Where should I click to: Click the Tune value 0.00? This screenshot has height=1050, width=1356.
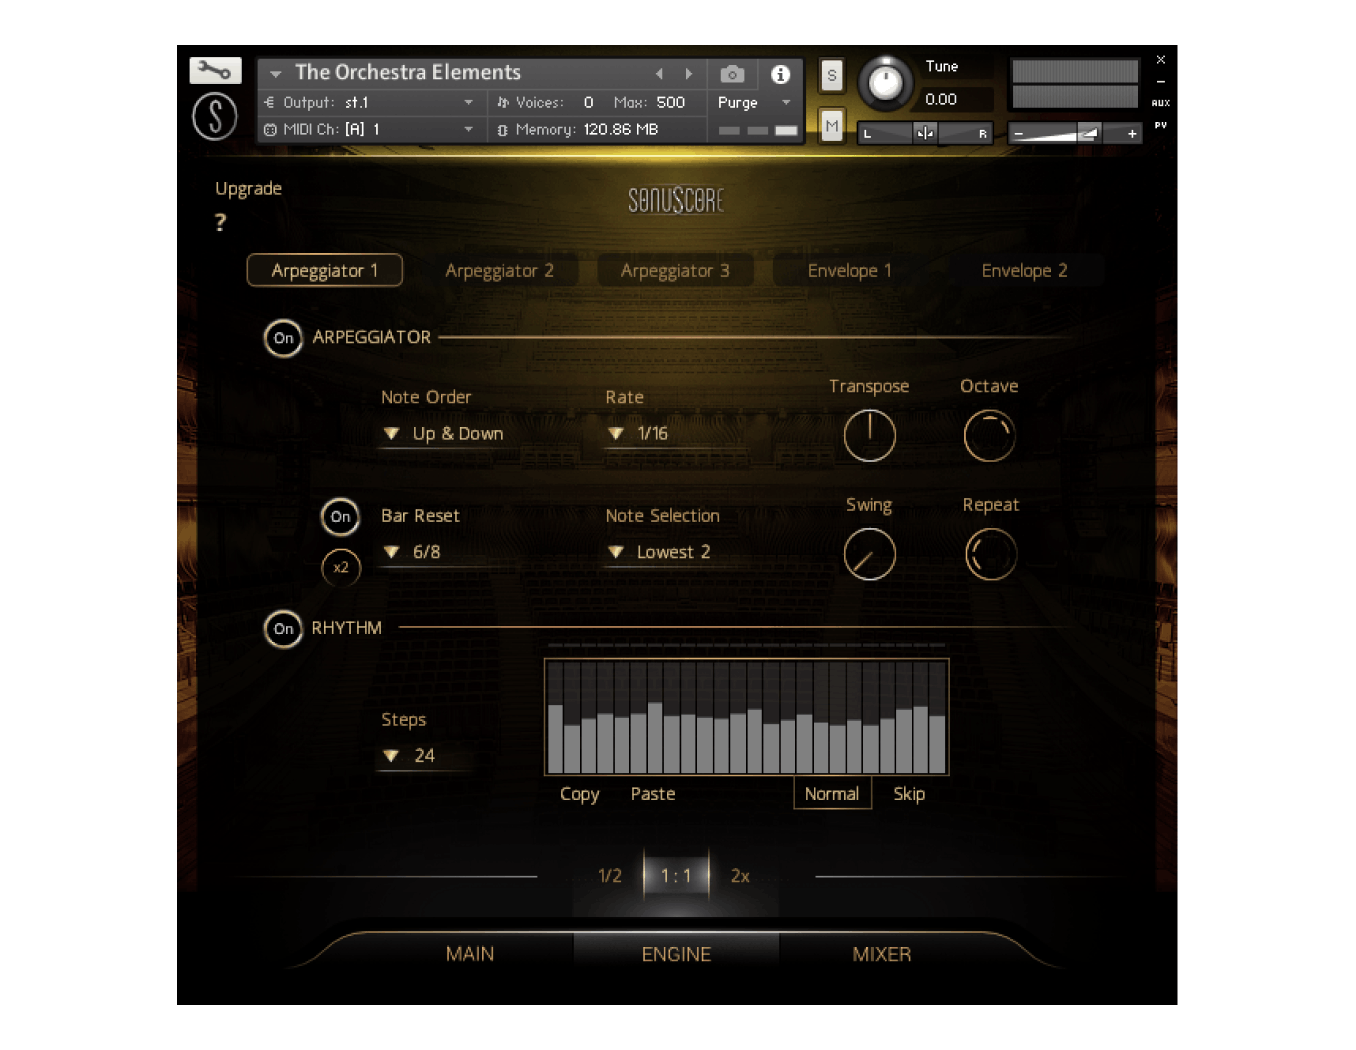[941, 99]
